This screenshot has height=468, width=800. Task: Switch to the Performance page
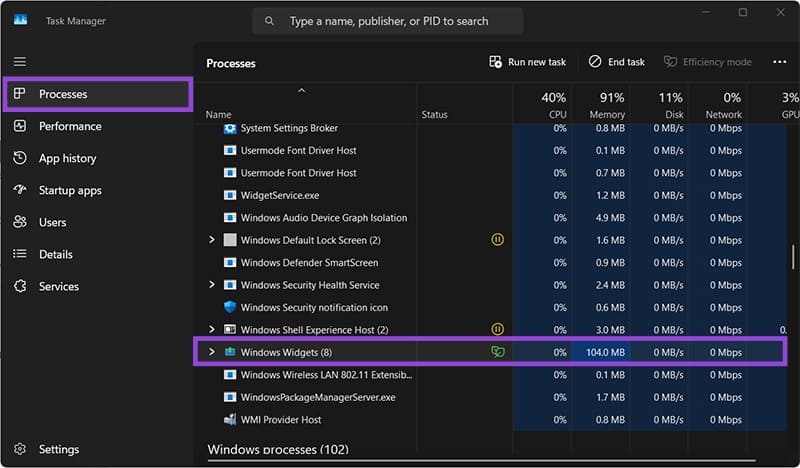tap(98, 126)
